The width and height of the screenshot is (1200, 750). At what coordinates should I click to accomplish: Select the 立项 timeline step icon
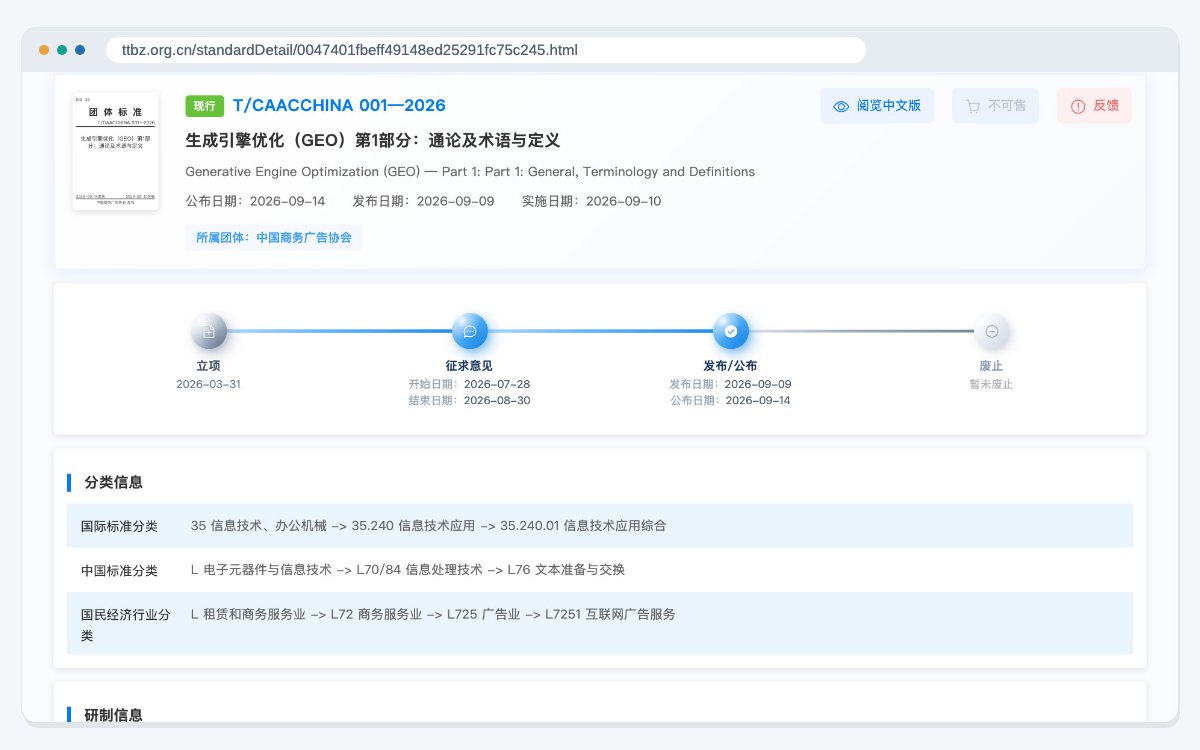click(x=209, y=331)
